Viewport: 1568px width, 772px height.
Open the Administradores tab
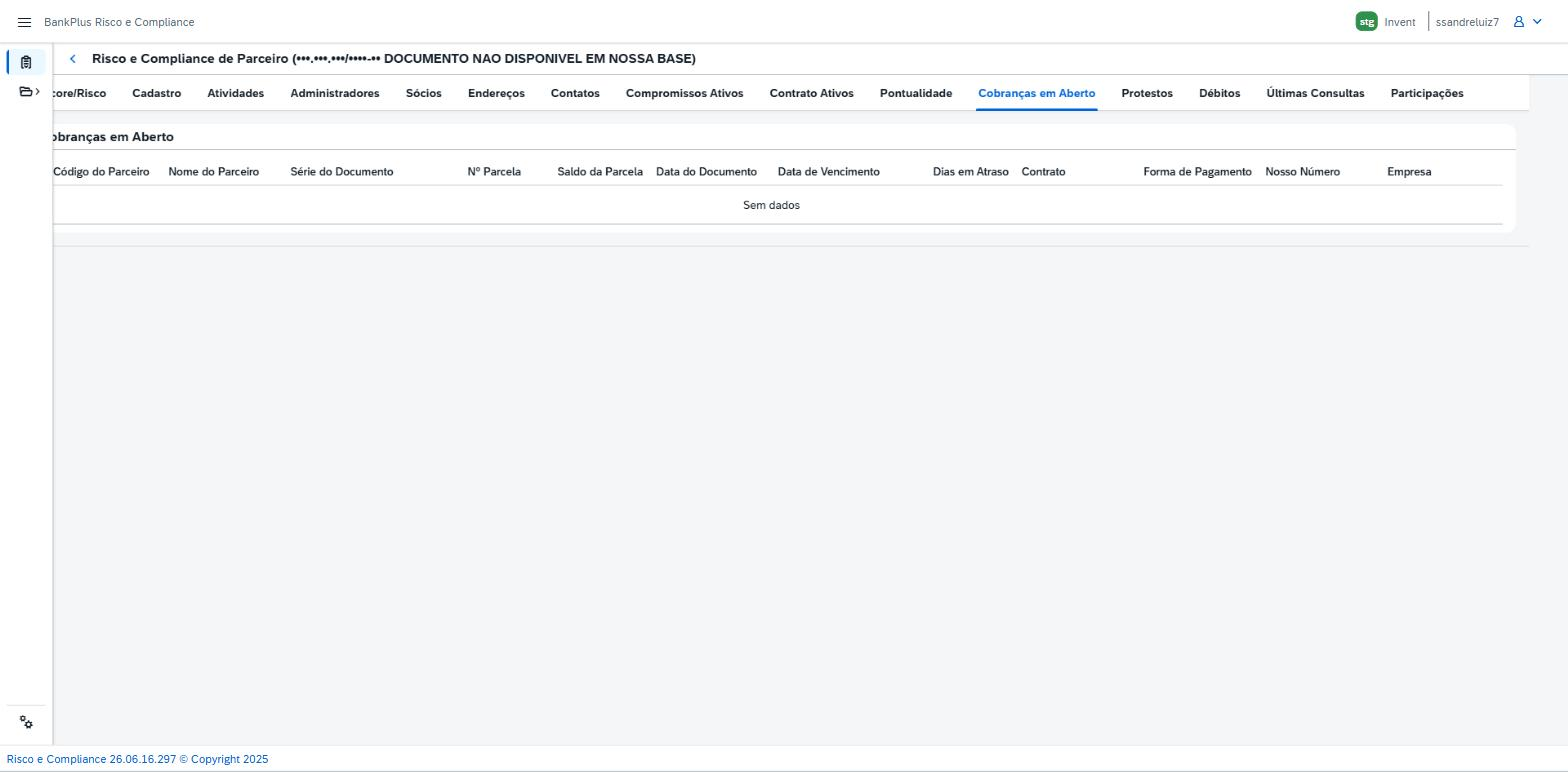(x=335, y=93)
